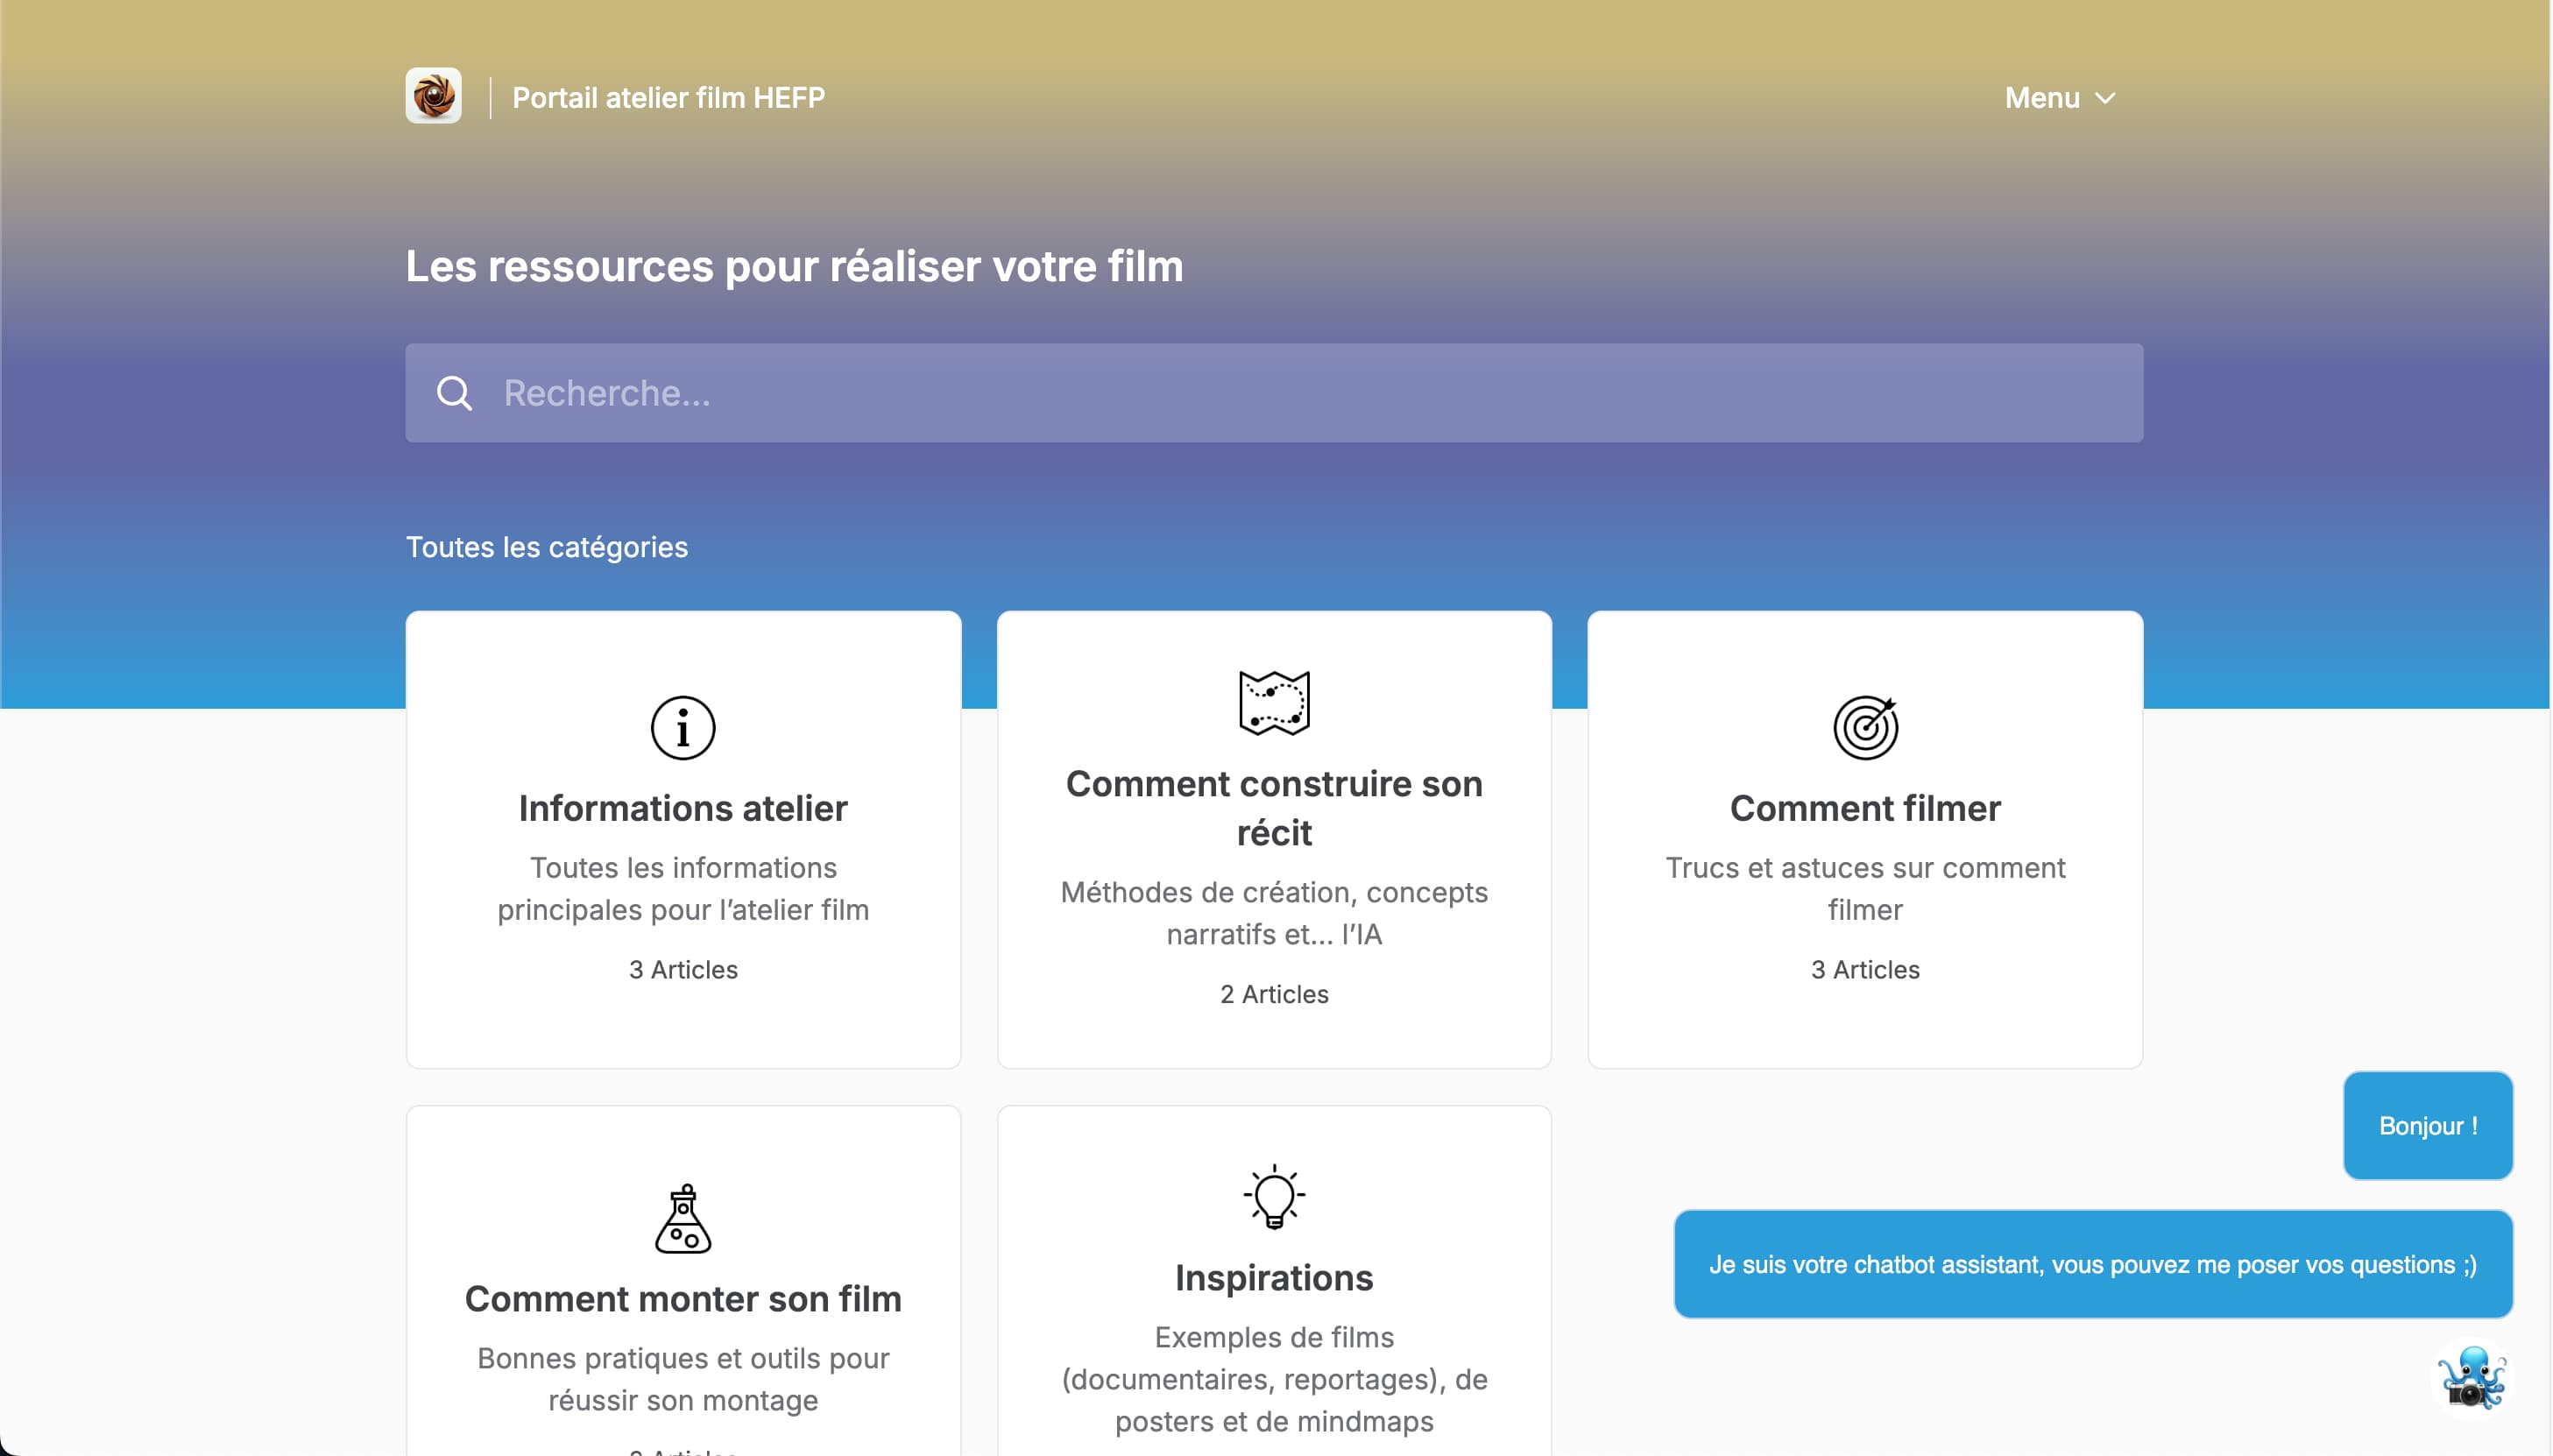This screenshot has width=2553, height=1456.
Task: Click the chevron next to Menu
Action: tap(2105, 98)
